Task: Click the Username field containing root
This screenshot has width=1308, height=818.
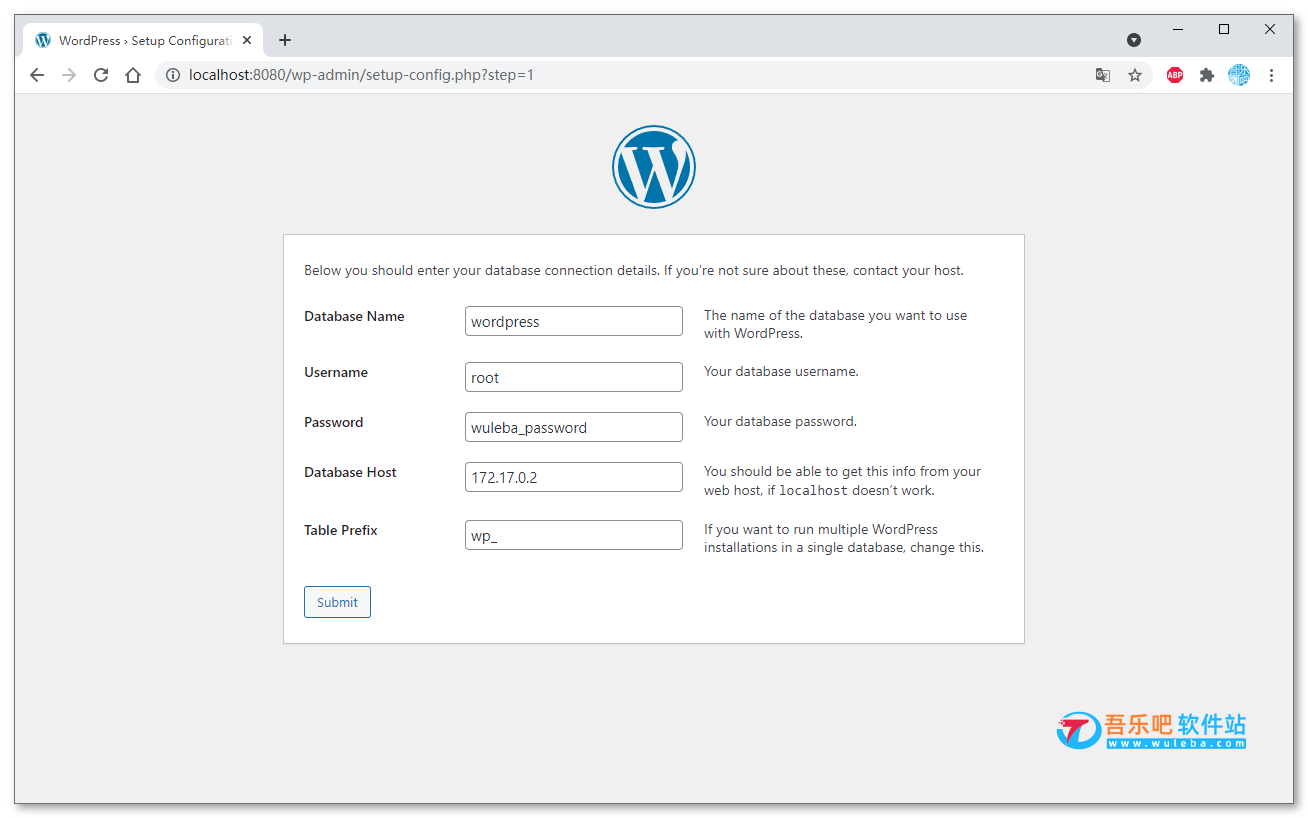Action: (x=574, y=377)
